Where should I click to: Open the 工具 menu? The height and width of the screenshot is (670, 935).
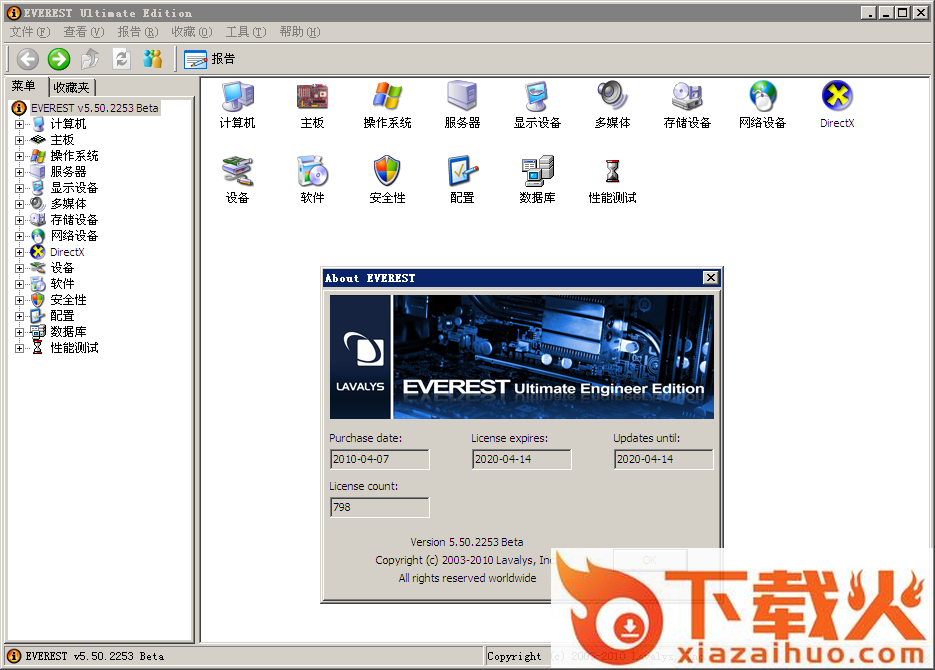[245, 32]
